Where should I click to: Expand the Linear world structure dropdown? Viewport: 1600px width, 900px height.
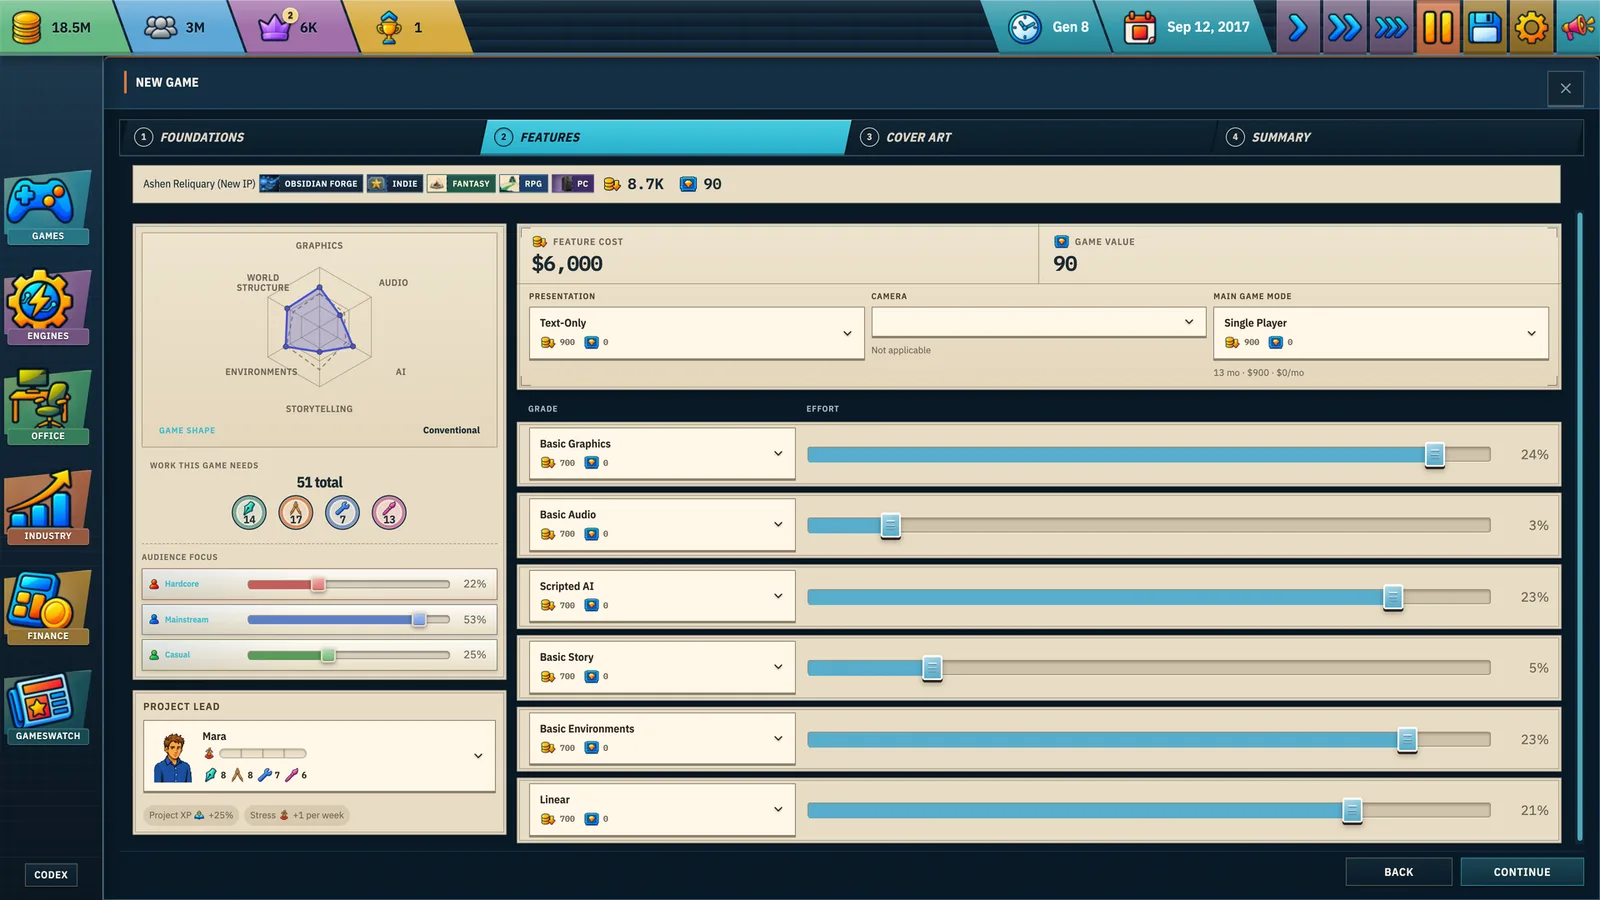pos(662,809)
